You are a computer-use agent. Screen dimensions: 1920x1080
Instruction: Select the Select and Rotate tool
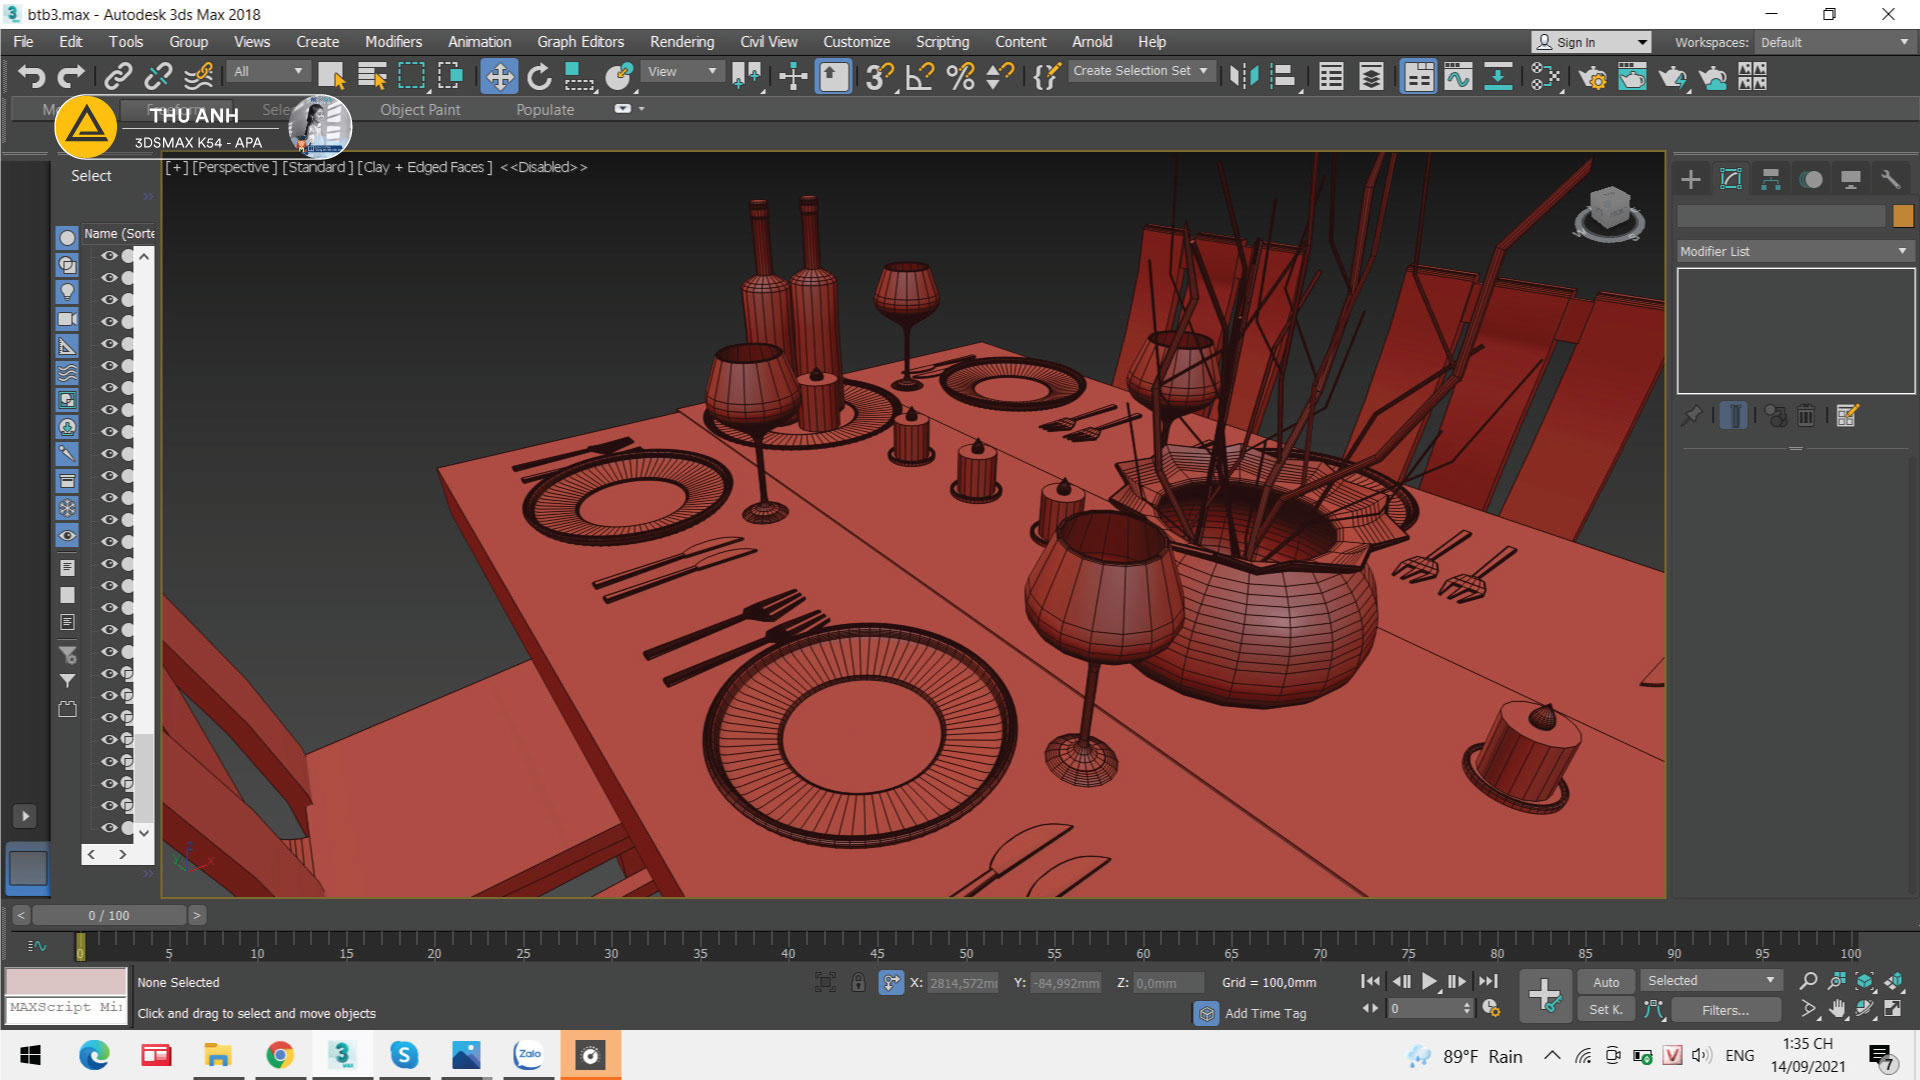point(539,77)
